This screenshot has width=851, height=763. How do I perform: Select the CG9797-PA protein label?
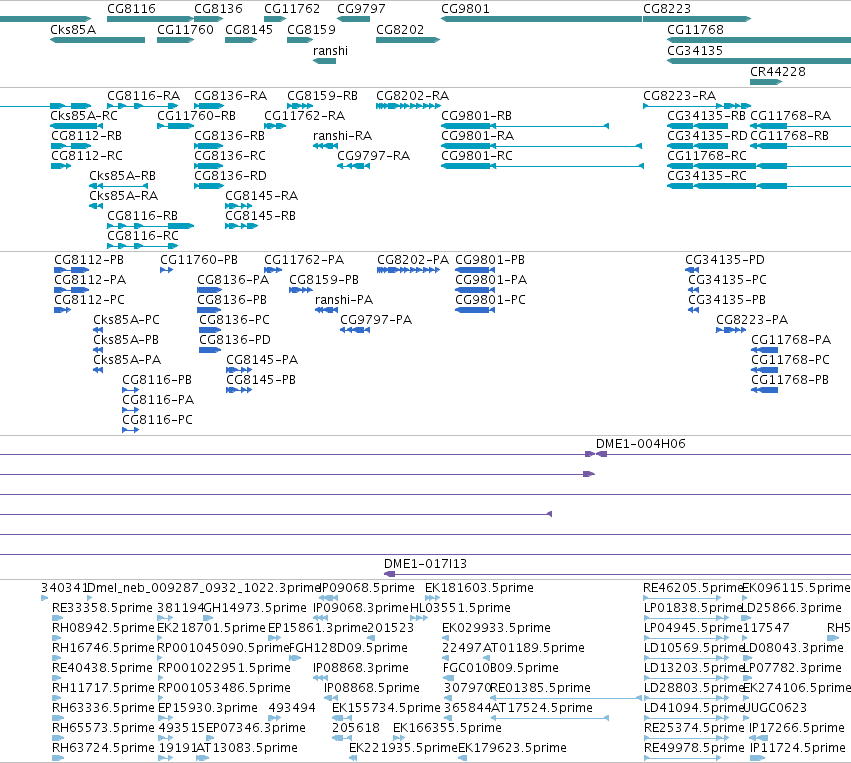coord(376,320)
